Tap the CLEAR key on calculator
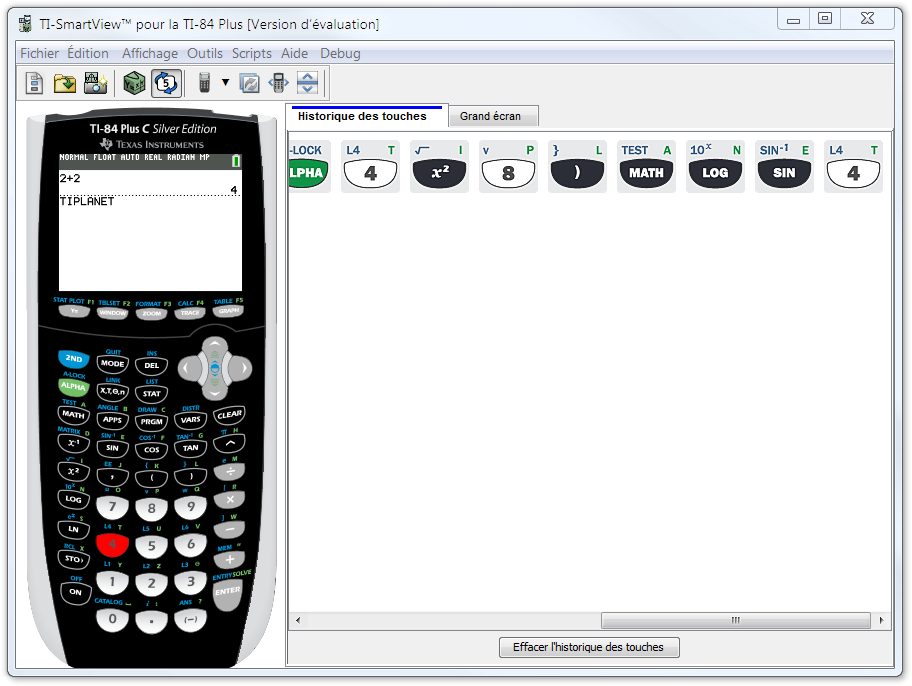 229,415
